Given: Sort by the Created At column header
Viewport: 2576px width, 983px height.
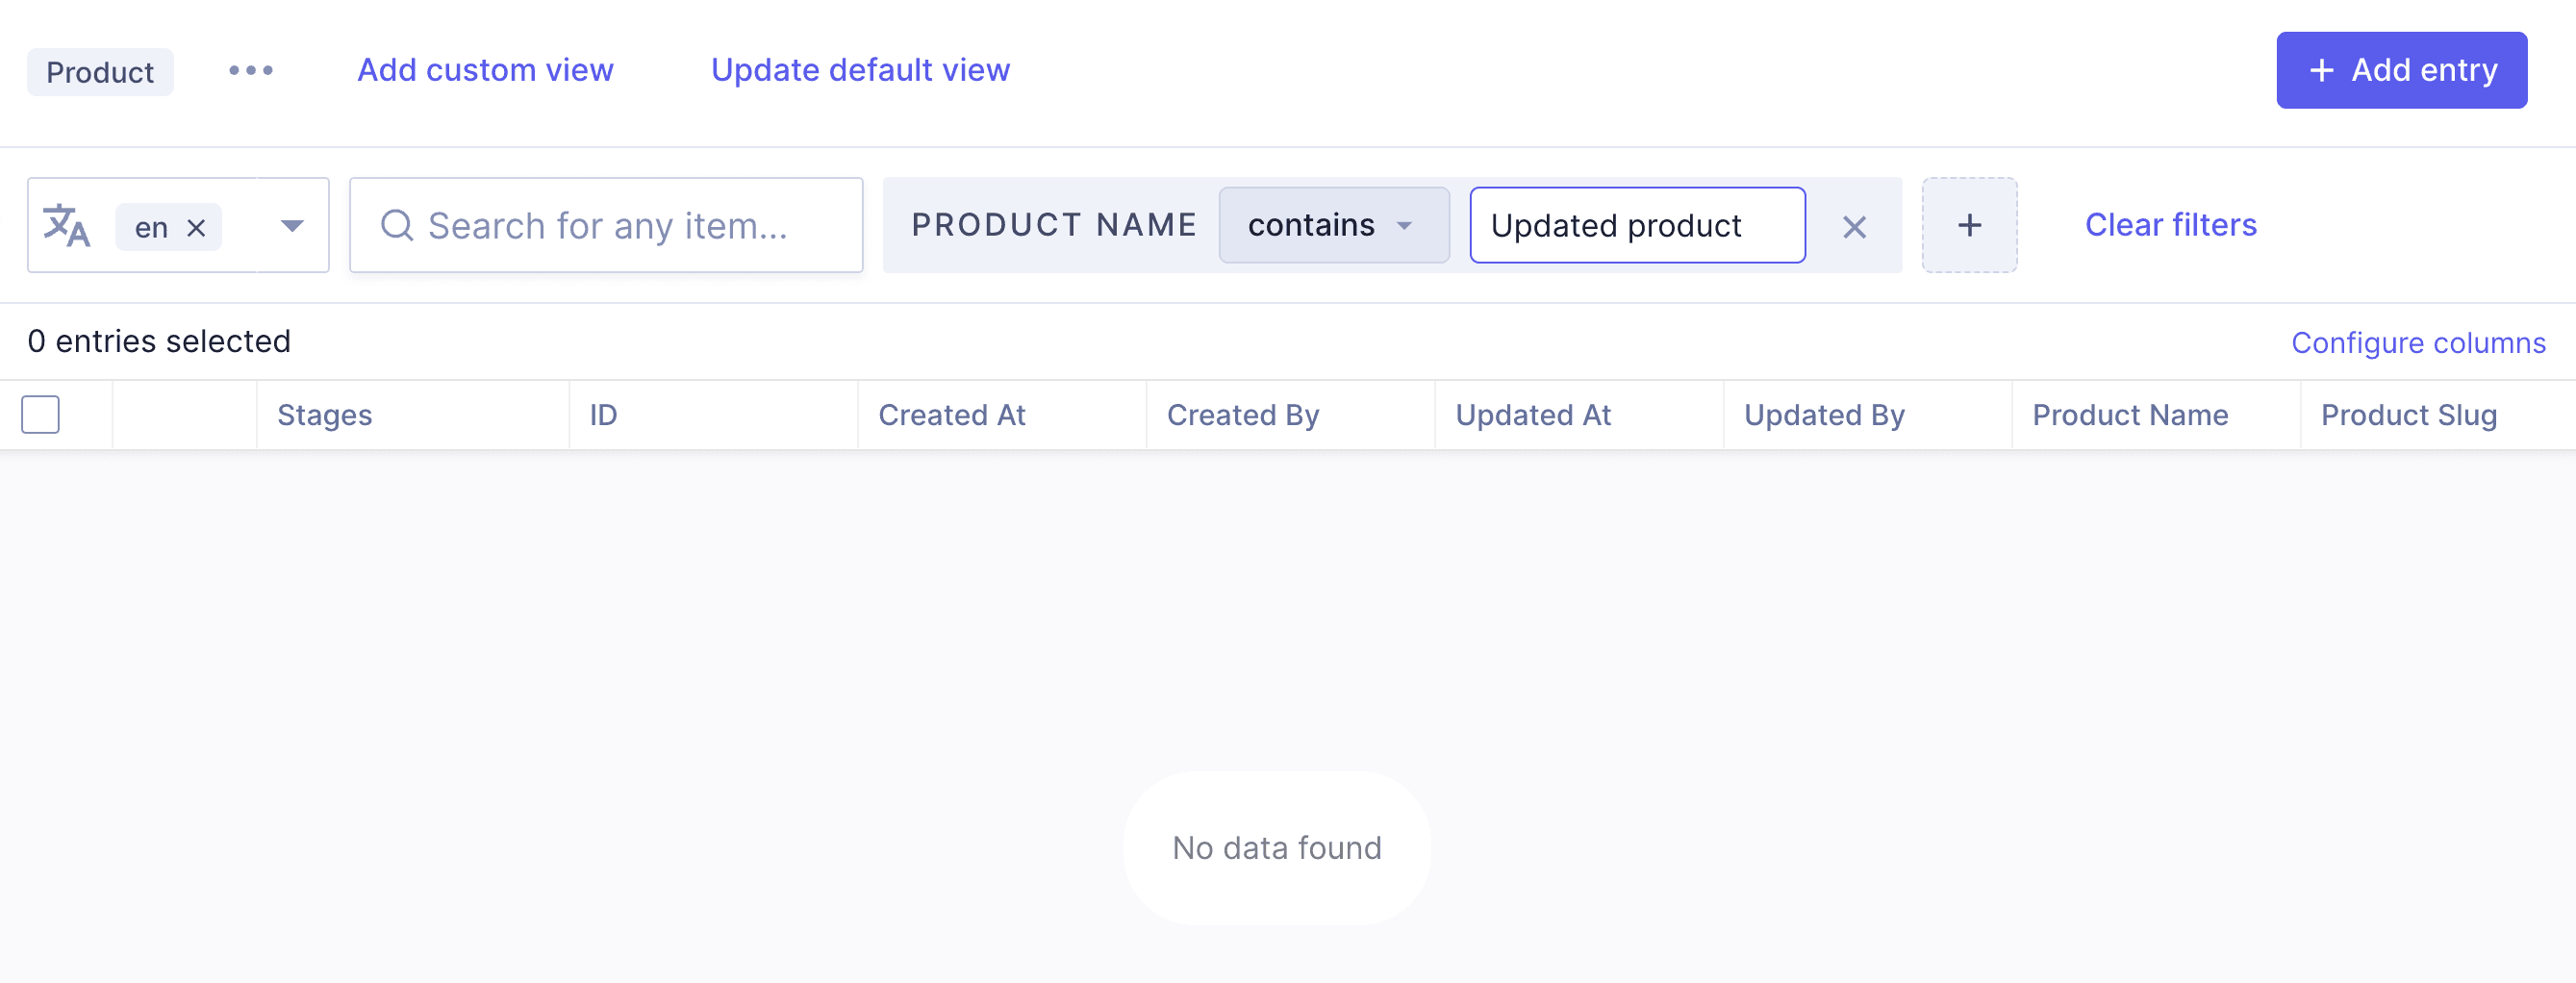Looking at the screenshot, I should [x=951, y=414].
